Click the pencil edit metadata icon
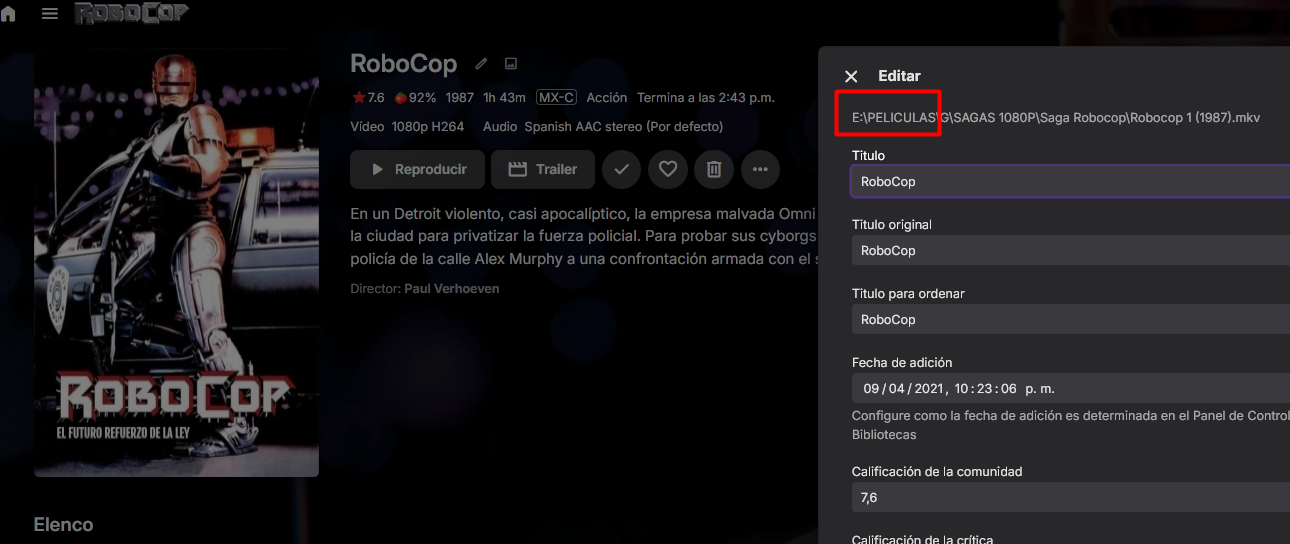Viewport: 1290px width, 544px height. point(481,64)
